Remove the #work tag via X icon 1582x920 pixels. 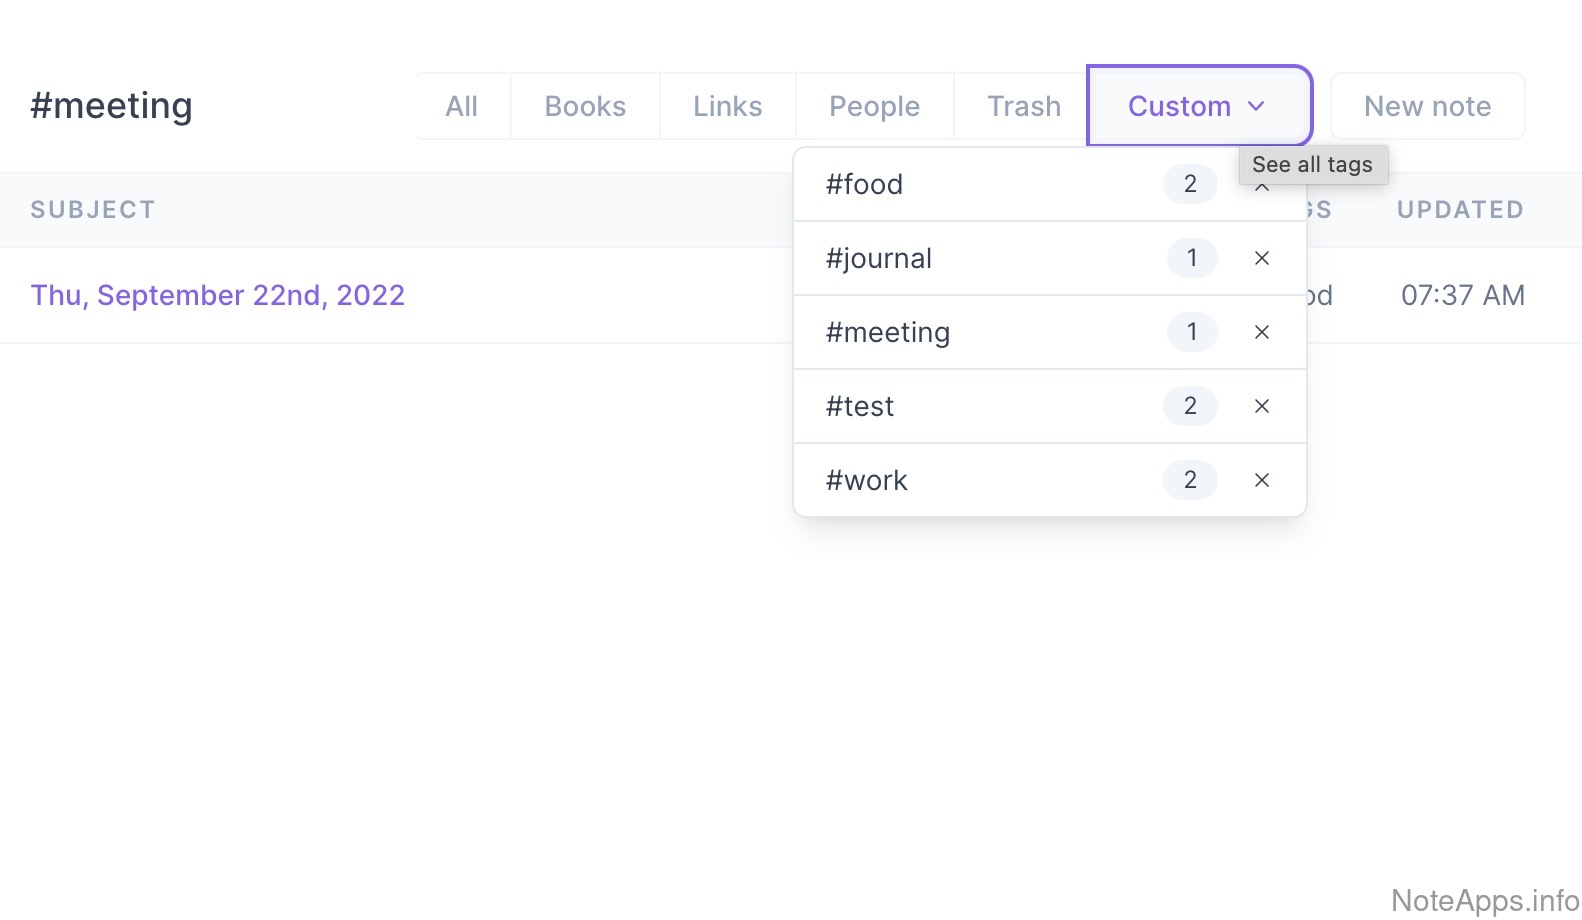[1261, 480]
